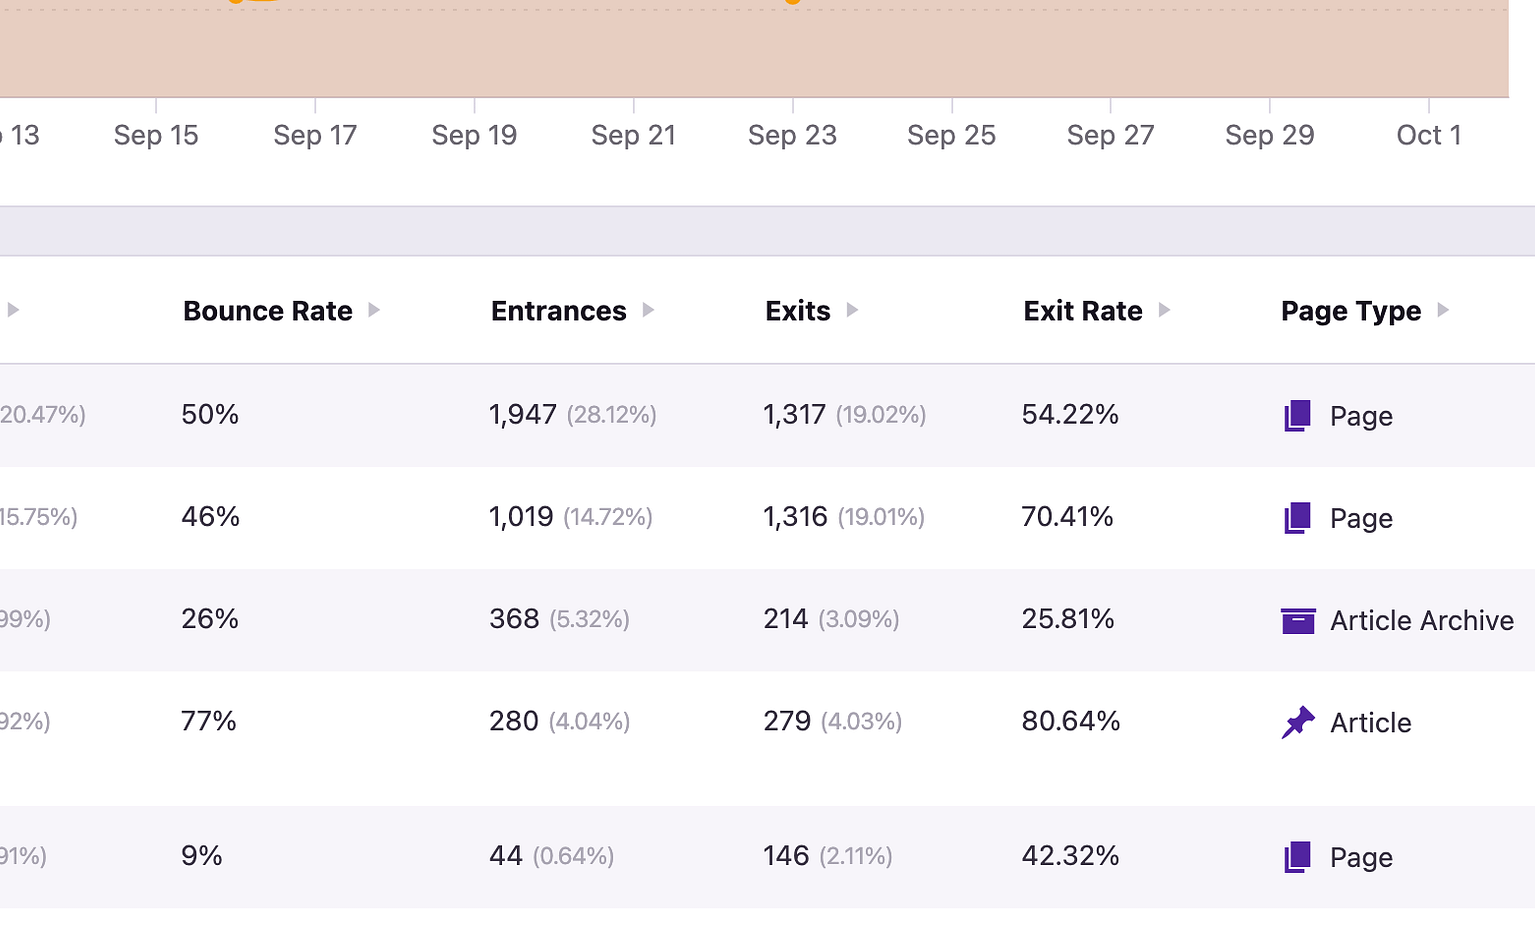Click the Exit Rate sort chevron

[1165, 310]
